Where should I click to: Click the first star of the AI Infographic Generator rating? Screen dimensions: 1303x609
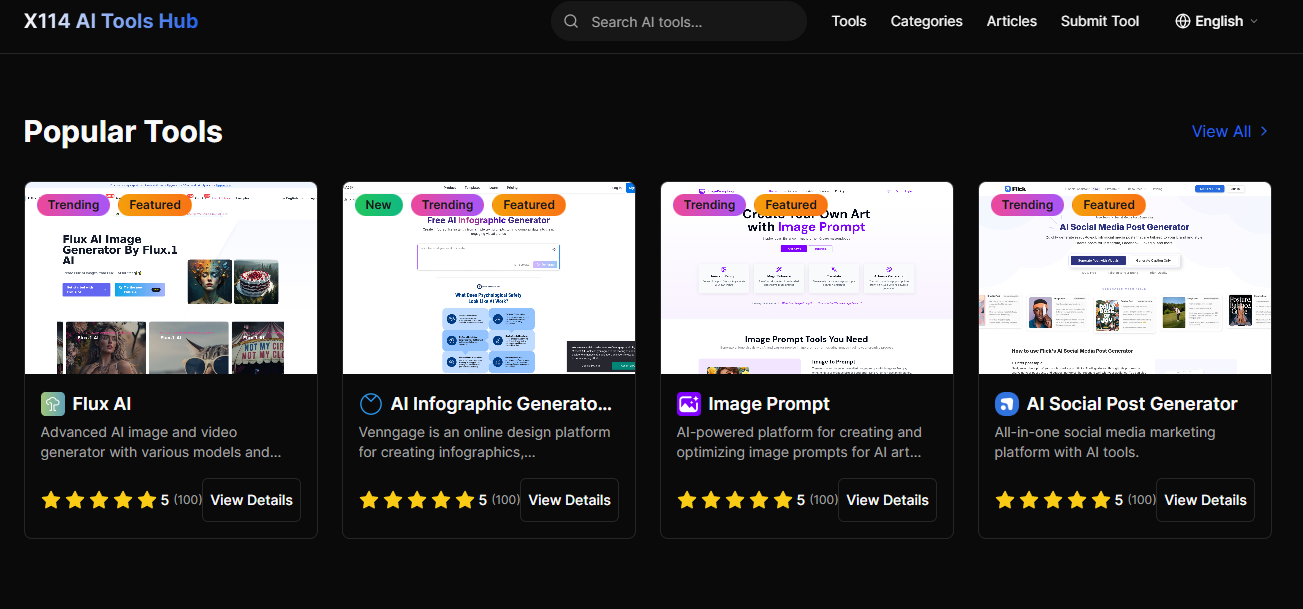pos(369,500)
